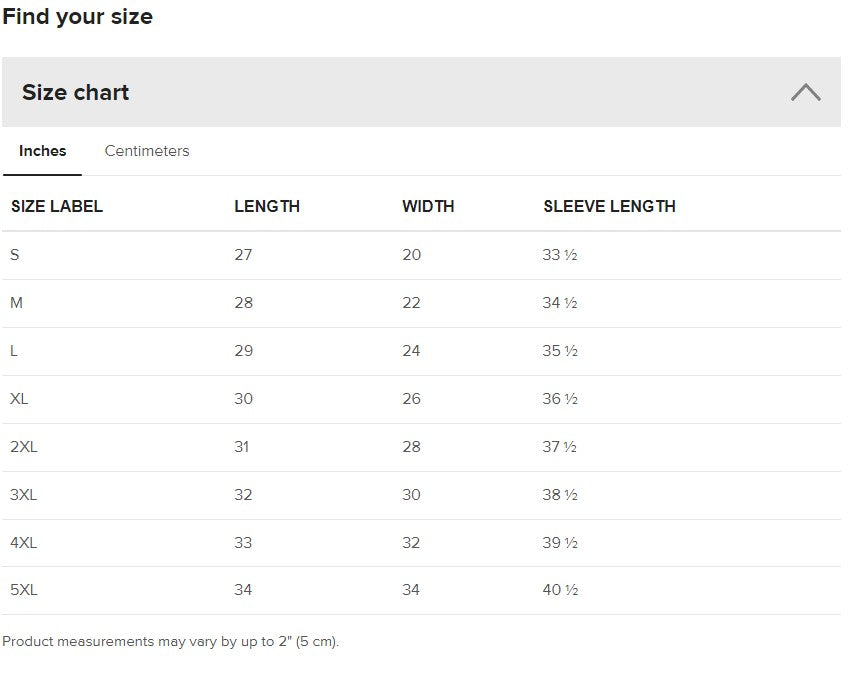Click the LENGTH column header

(267, 207)
